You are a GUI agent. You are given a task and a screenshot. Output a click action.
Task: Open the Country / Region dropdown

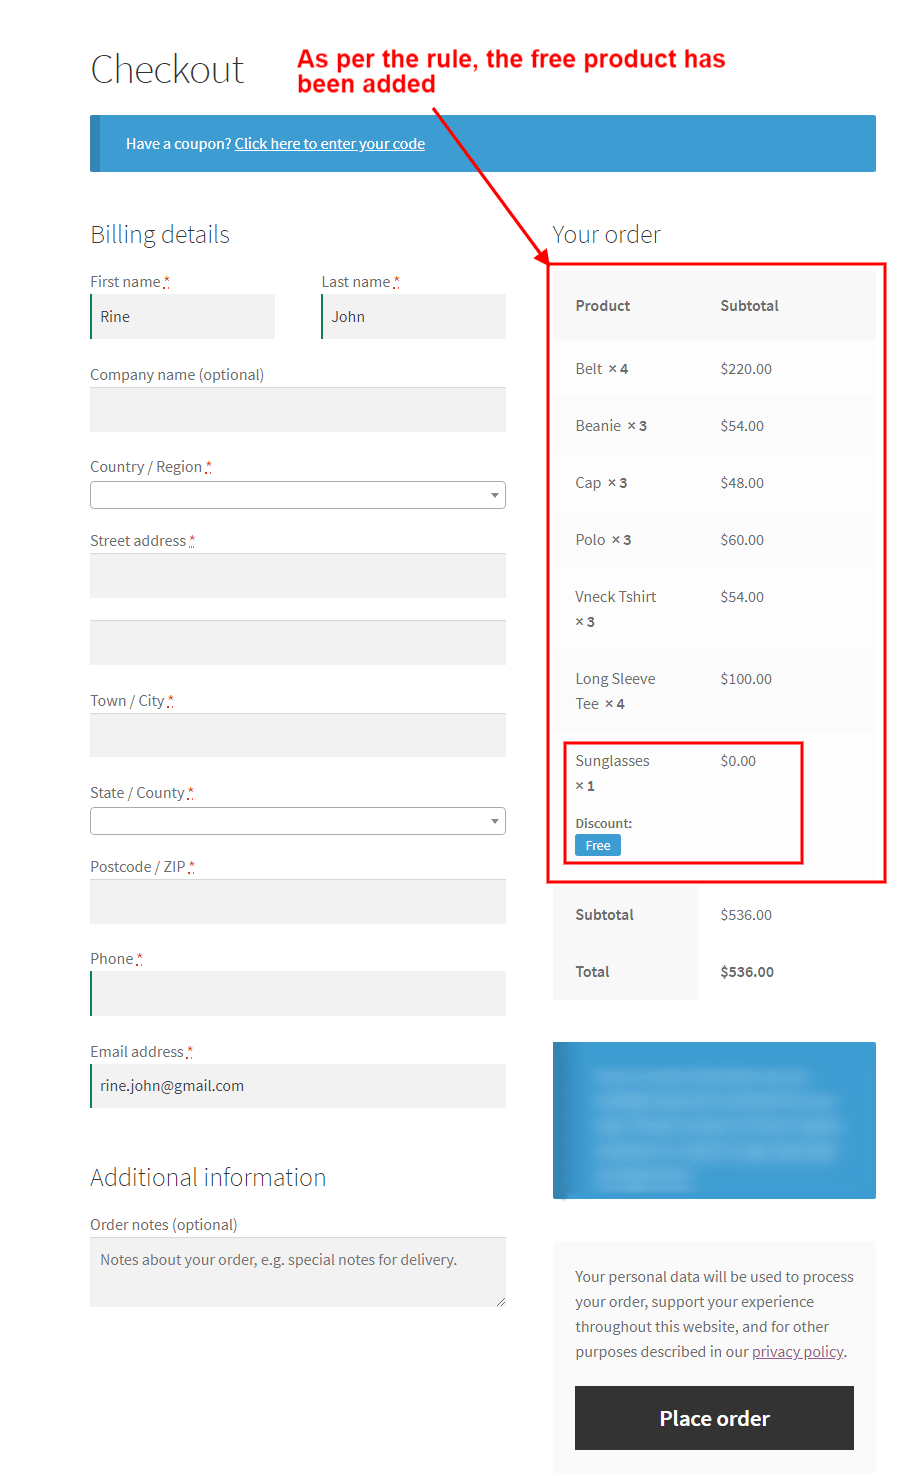coord(297,494)
